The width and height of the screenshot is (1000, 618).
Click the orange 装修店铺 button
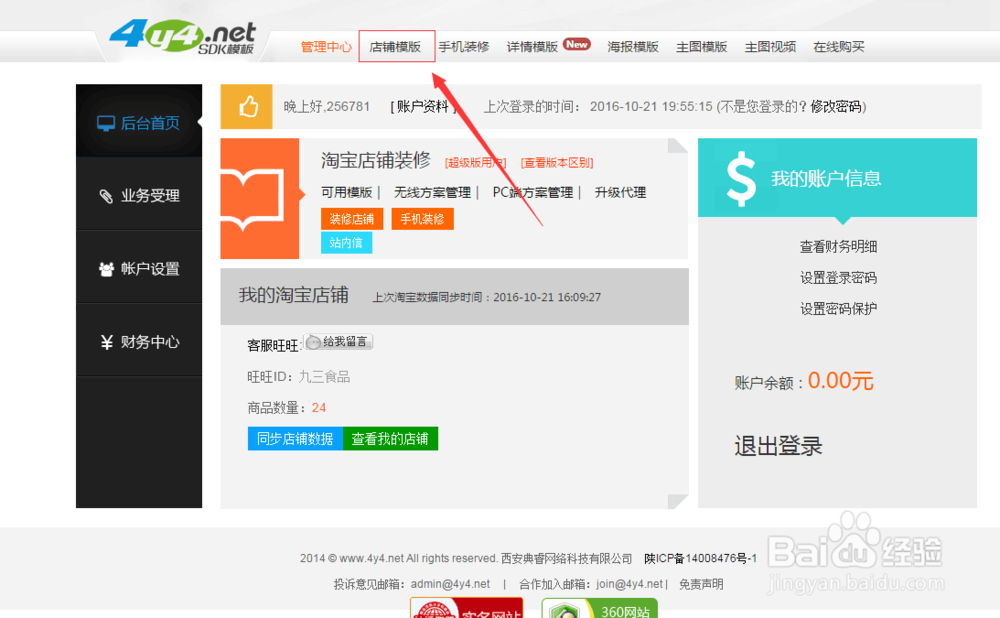[352, 219]
